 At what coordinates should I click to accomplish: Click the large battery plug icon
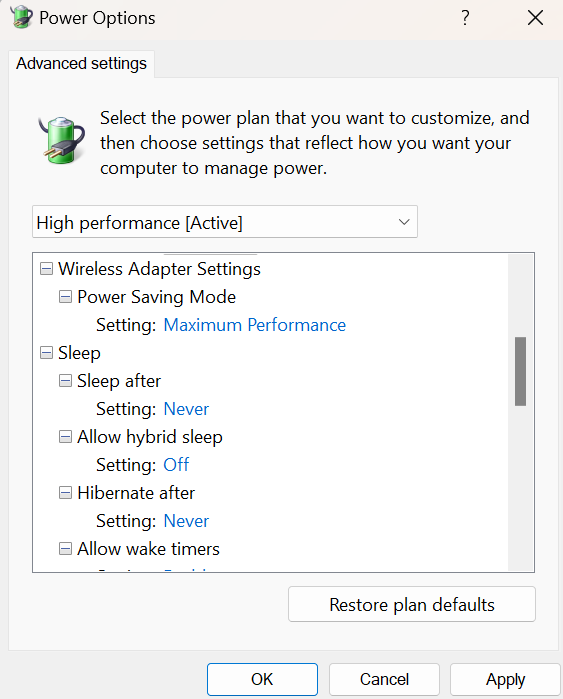tap(62, 140)
